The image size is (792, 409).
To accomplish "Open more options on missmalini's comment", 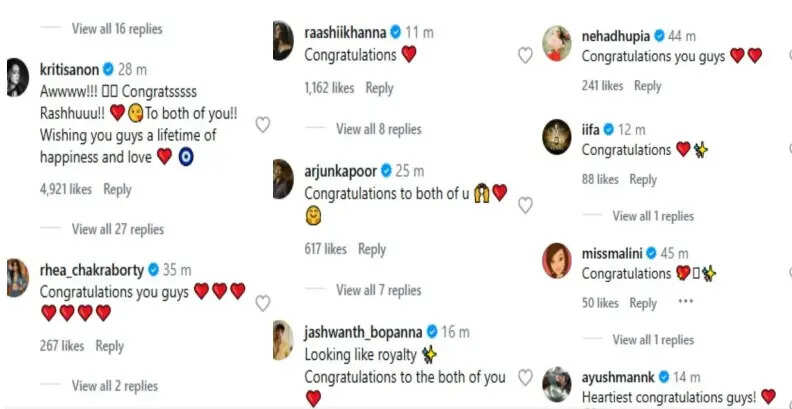I will (x=685, y=302).
